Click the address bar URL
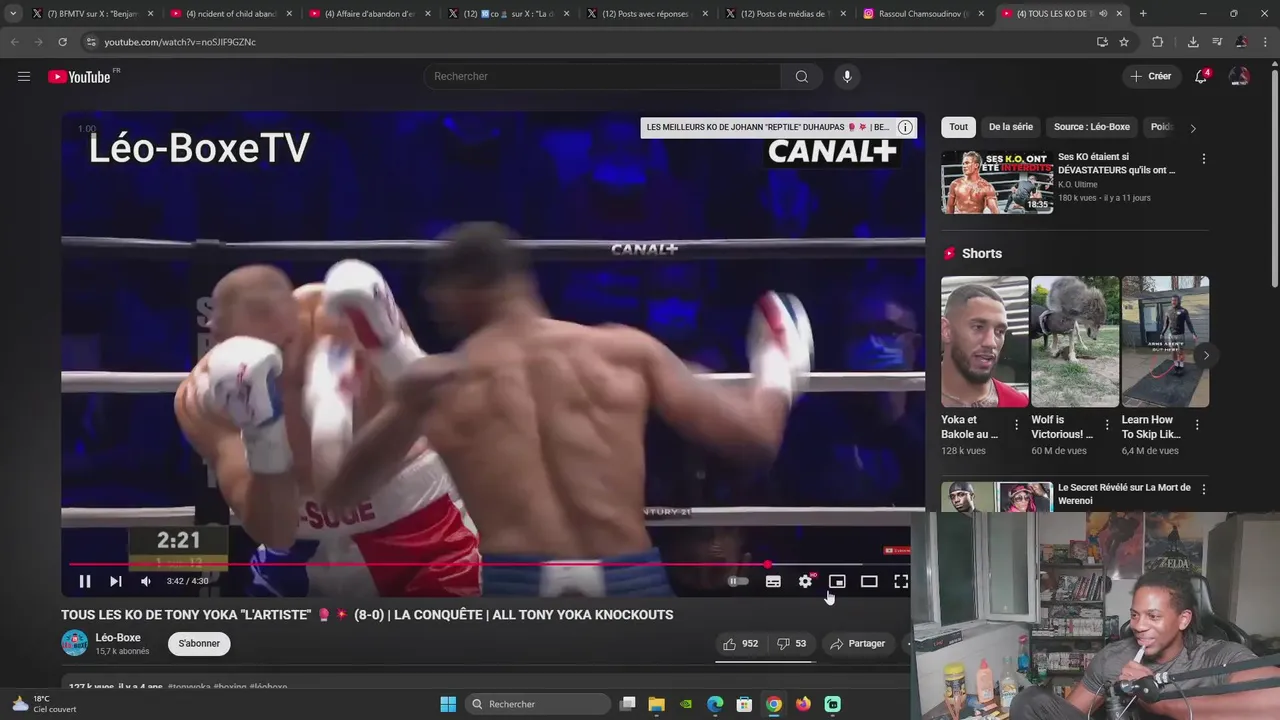Viewport: 1280px width, 720px height. tap(180, 42)
